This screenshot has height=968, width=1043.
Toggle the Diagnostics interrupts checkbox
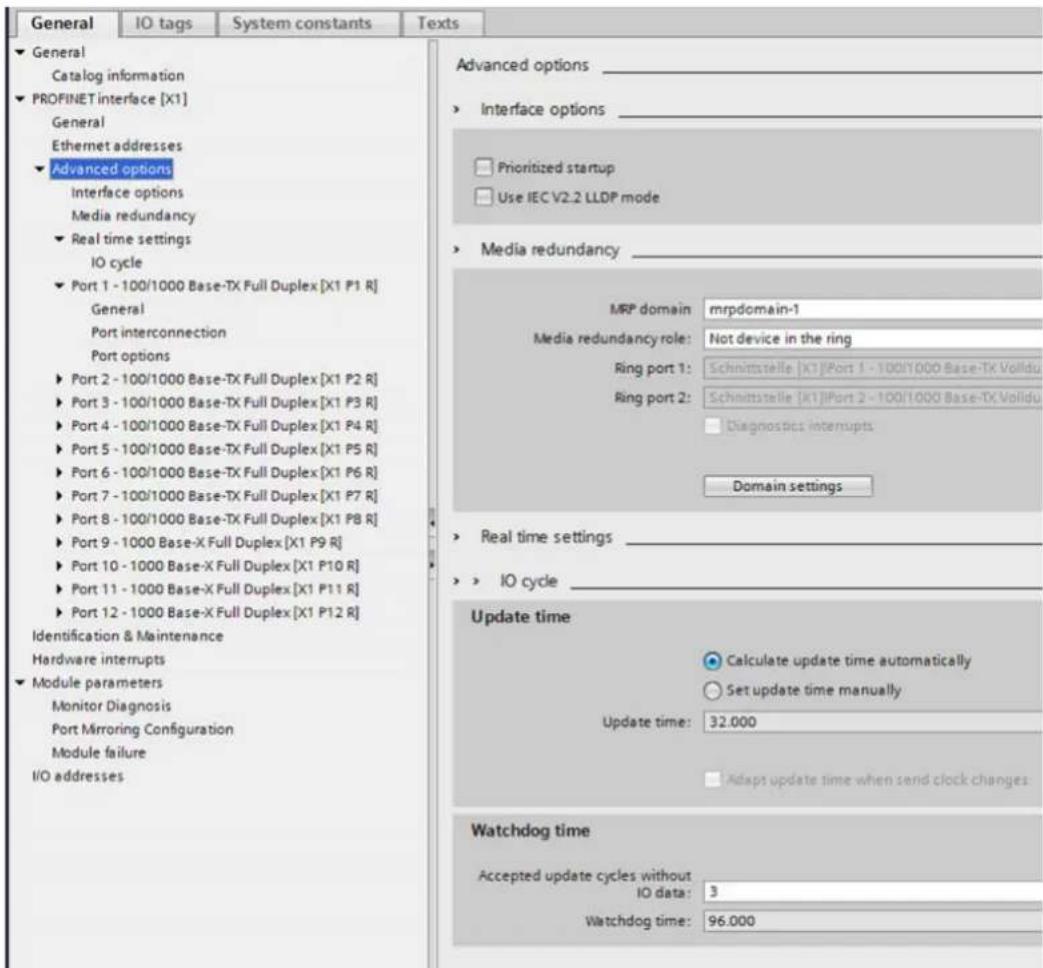point(712,426)
